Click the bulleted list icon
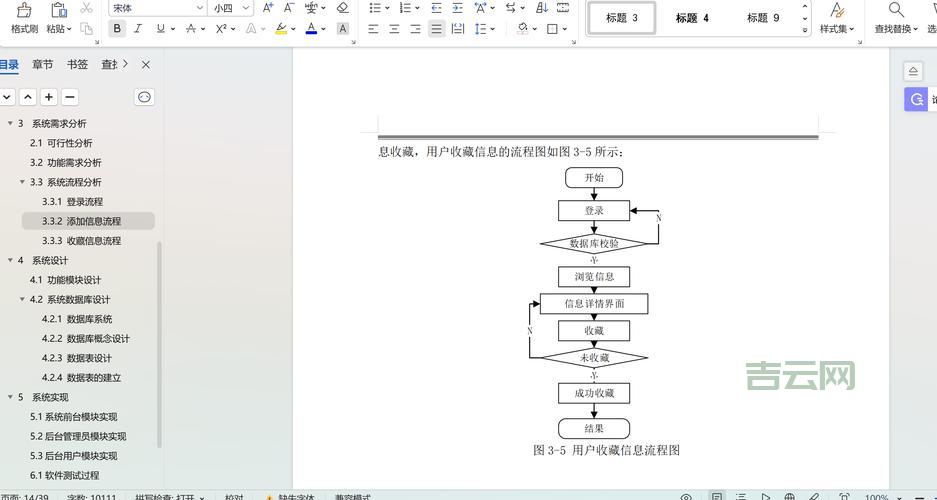Image resolution: width=937 pixels, height=500 pixels. [375, 8]
